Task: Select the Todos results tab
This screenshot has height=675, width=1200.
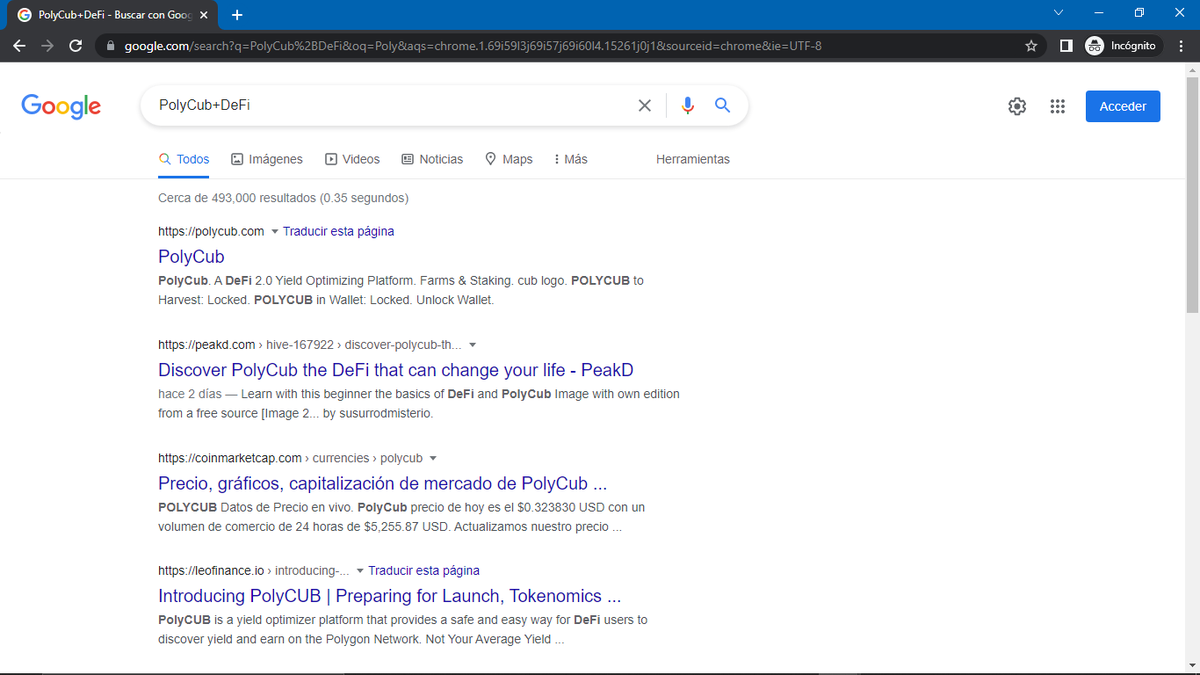Action: tap(184, 159)
